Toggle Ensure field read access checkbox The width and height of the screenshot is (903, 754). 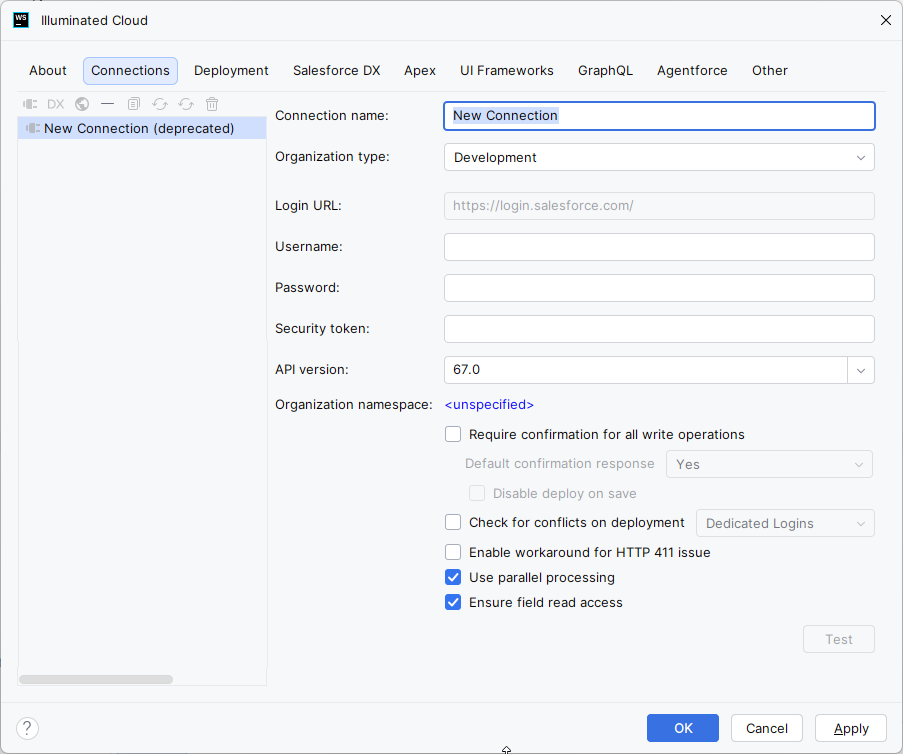point(453,603)
